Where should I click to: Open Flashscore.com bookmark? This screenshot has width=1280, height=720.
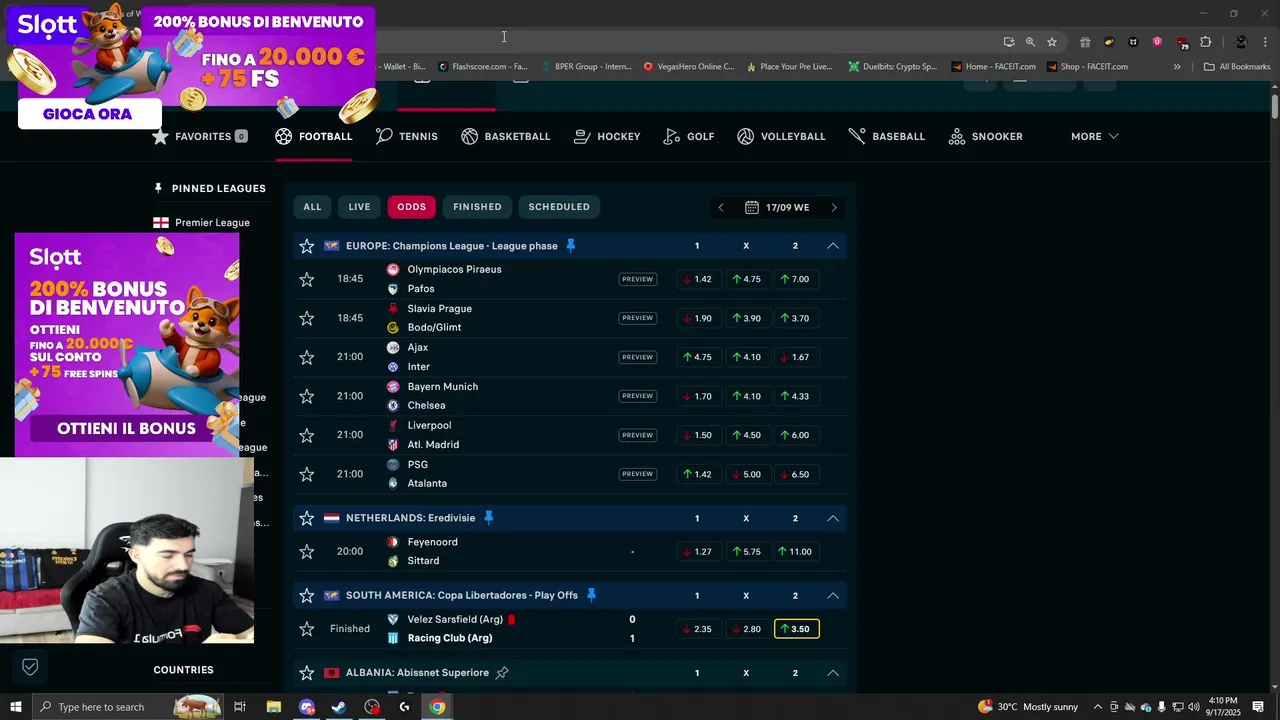tap(483, 67)
